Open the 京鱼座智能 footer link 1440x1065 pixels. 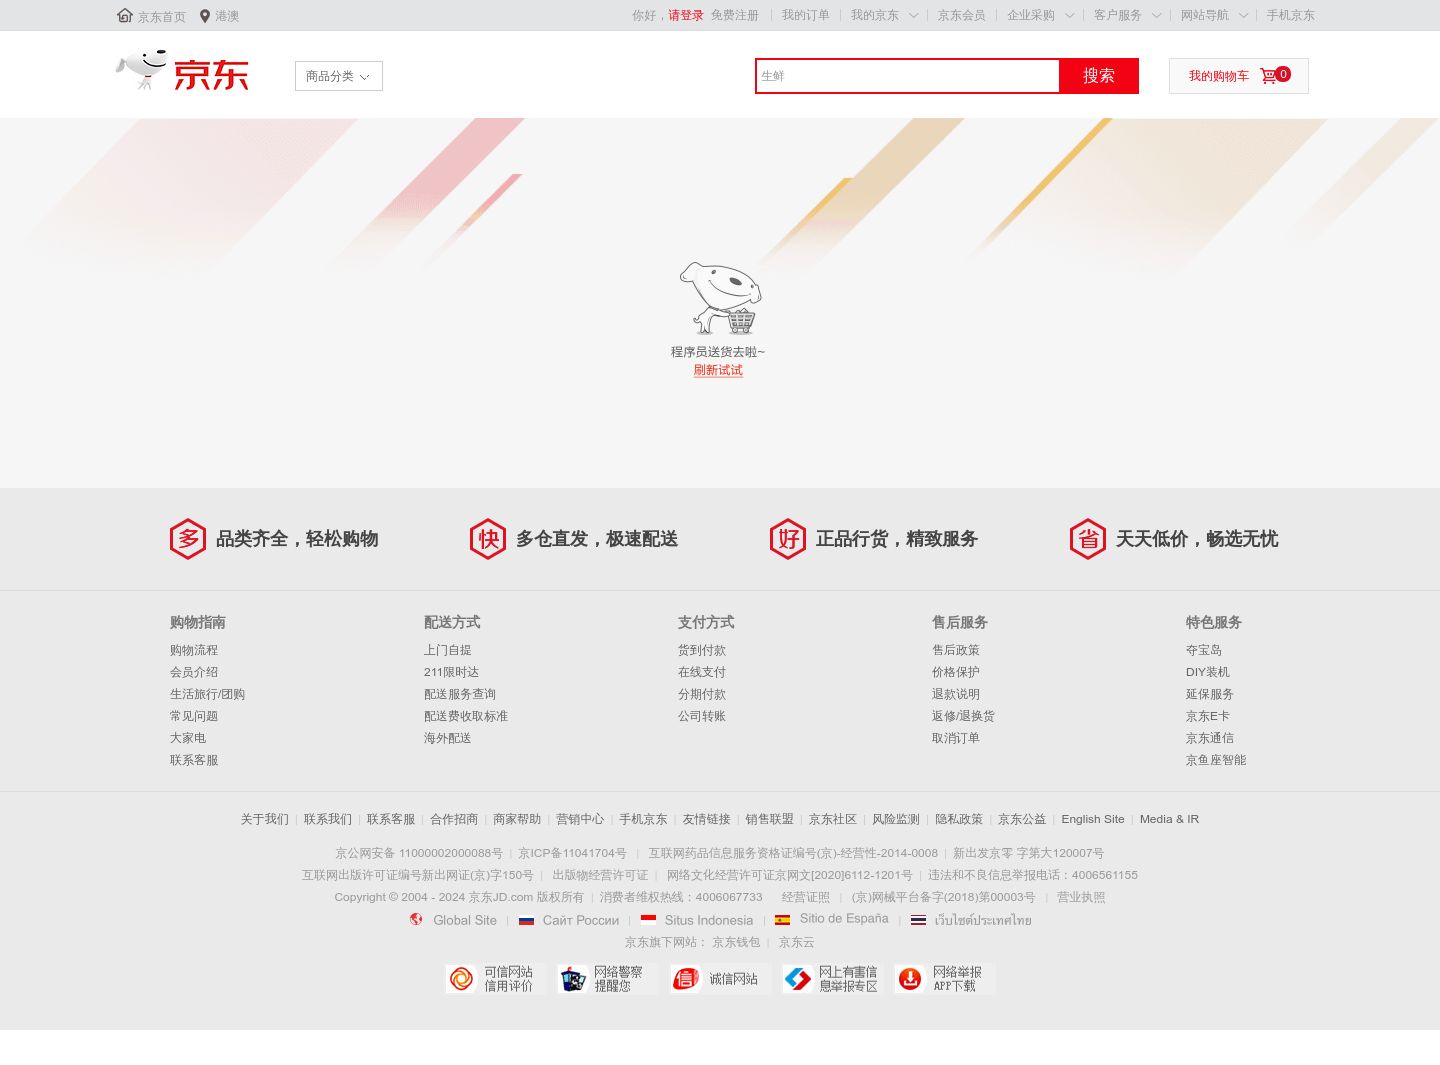click(1216, 760)
